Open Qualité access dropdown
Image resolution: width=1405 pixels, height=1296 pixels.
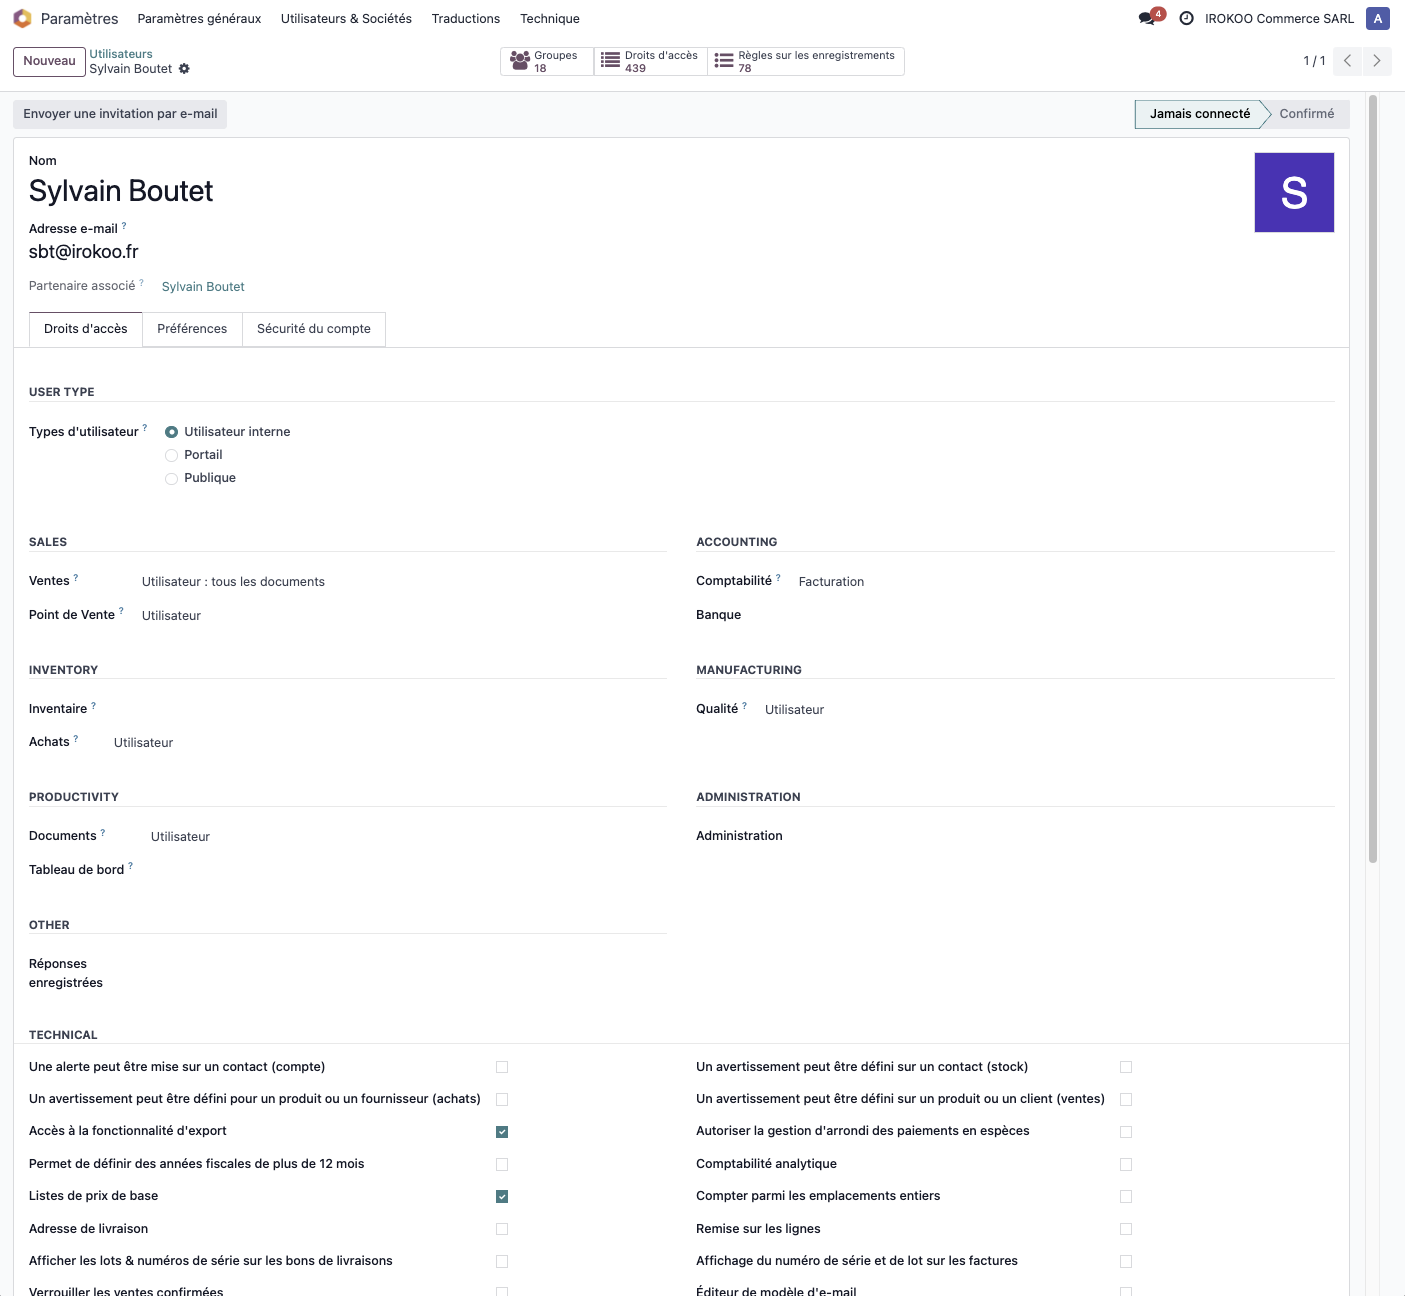(x=1049, y=709)
